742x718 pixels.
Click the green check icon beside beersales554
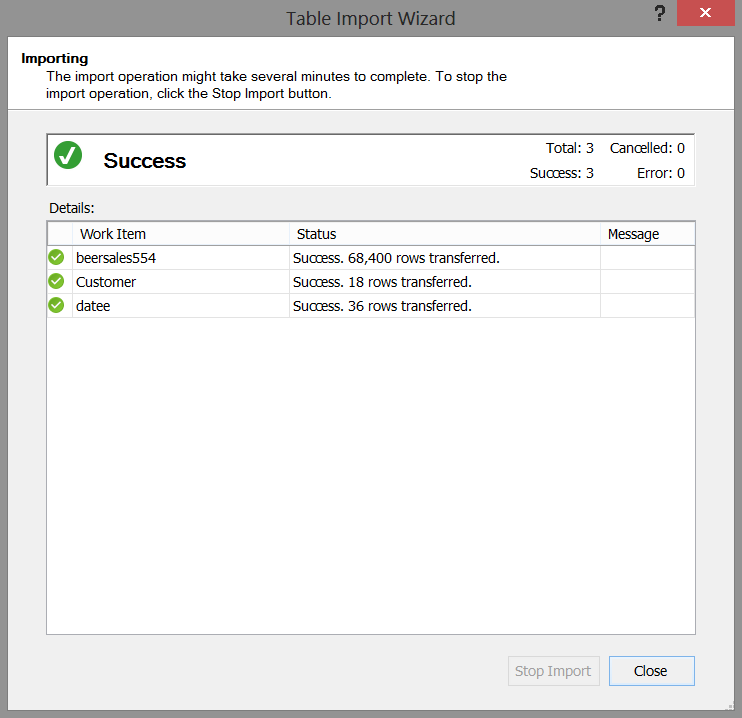coord(56,258)
